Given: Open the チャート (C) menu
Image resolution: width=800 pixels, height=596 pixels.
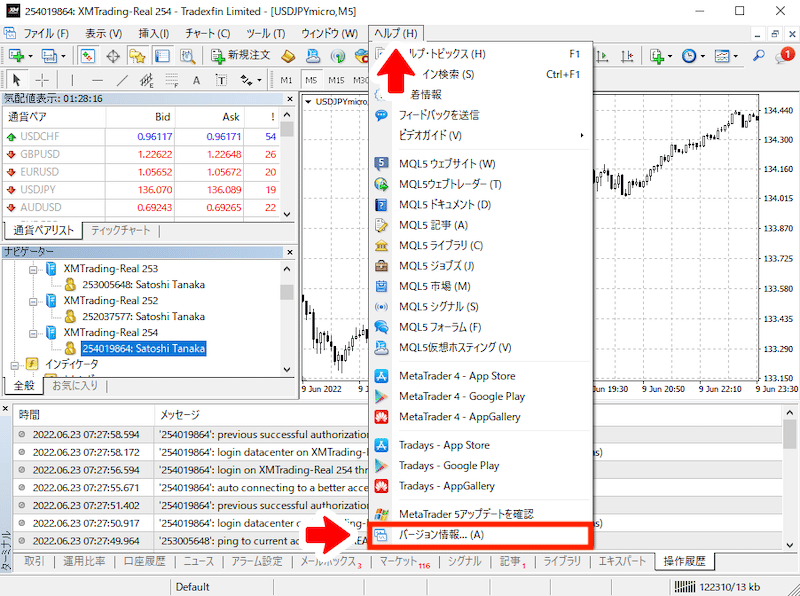Looking at the screenshot, I should 208,34.
